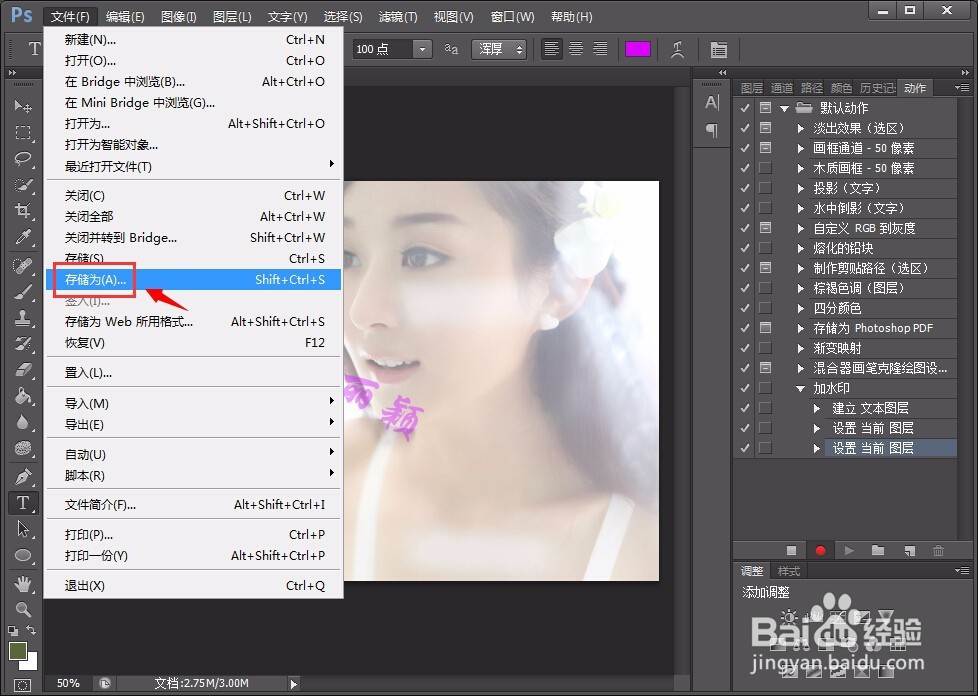
Task: Click the create warped text icon
Action: [678, 49]
